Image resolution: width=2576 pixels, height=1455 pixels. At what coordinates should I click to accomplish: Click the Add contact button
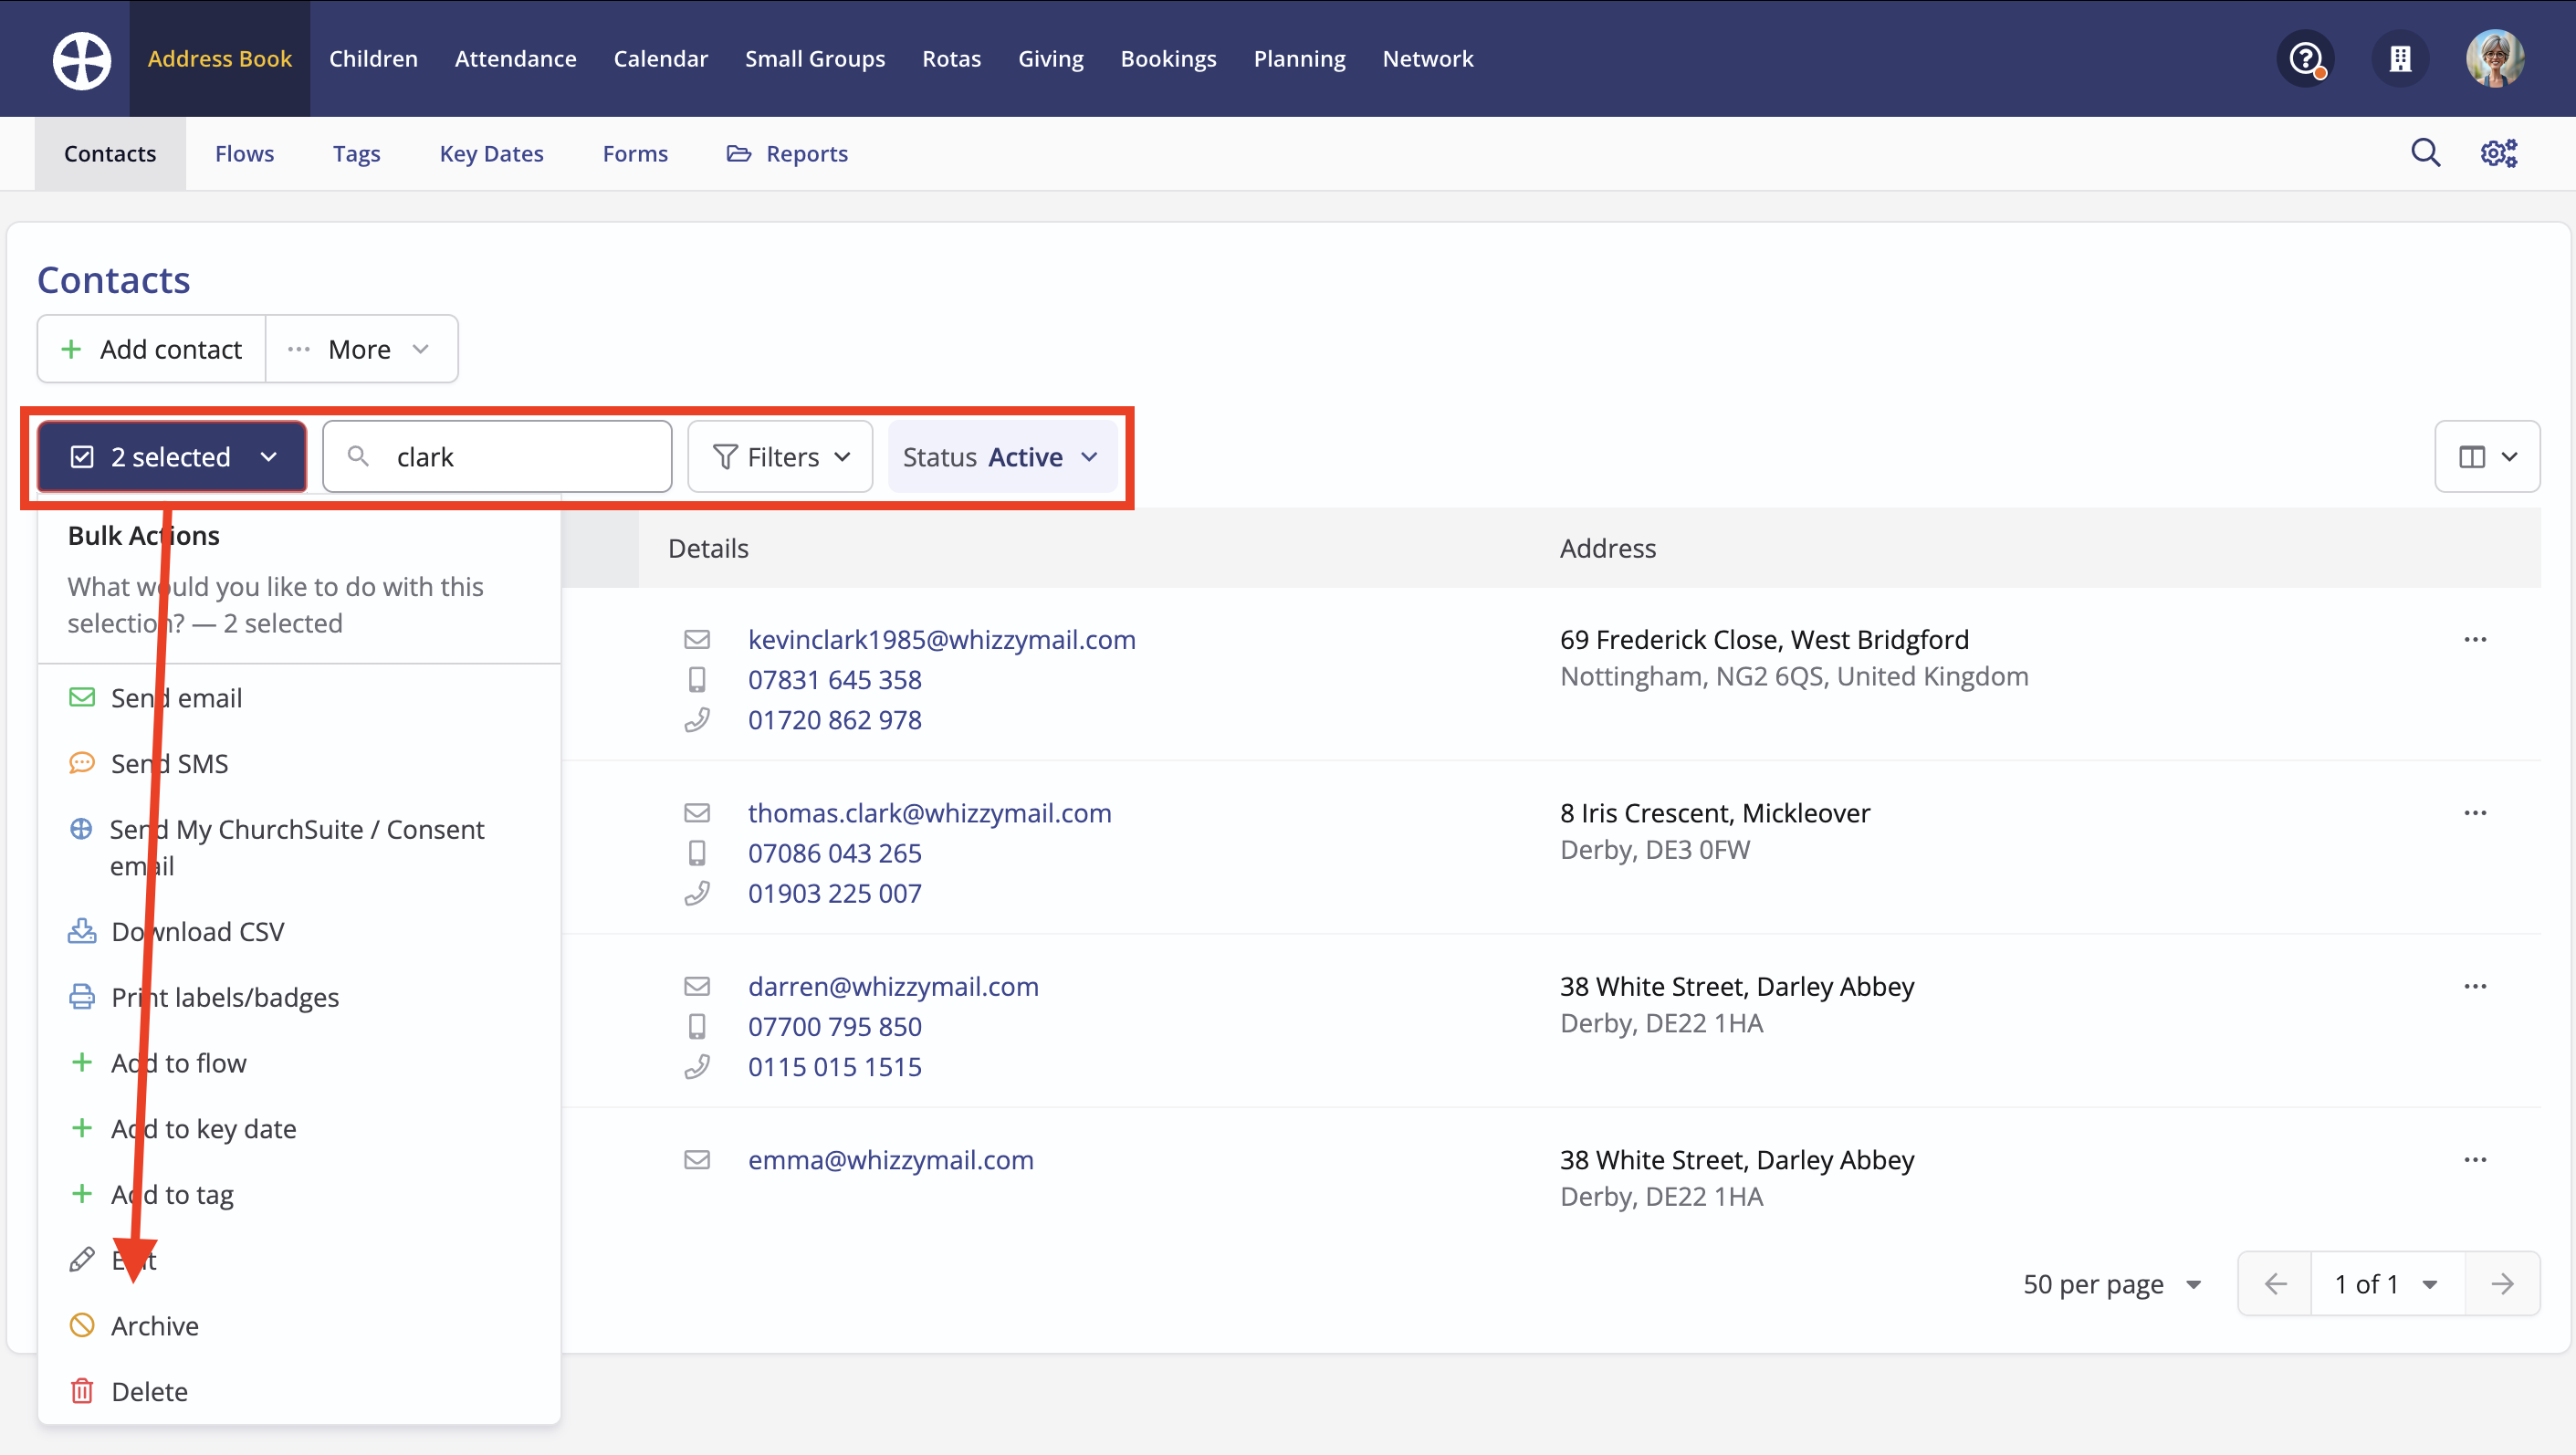(x=152, y=349)
